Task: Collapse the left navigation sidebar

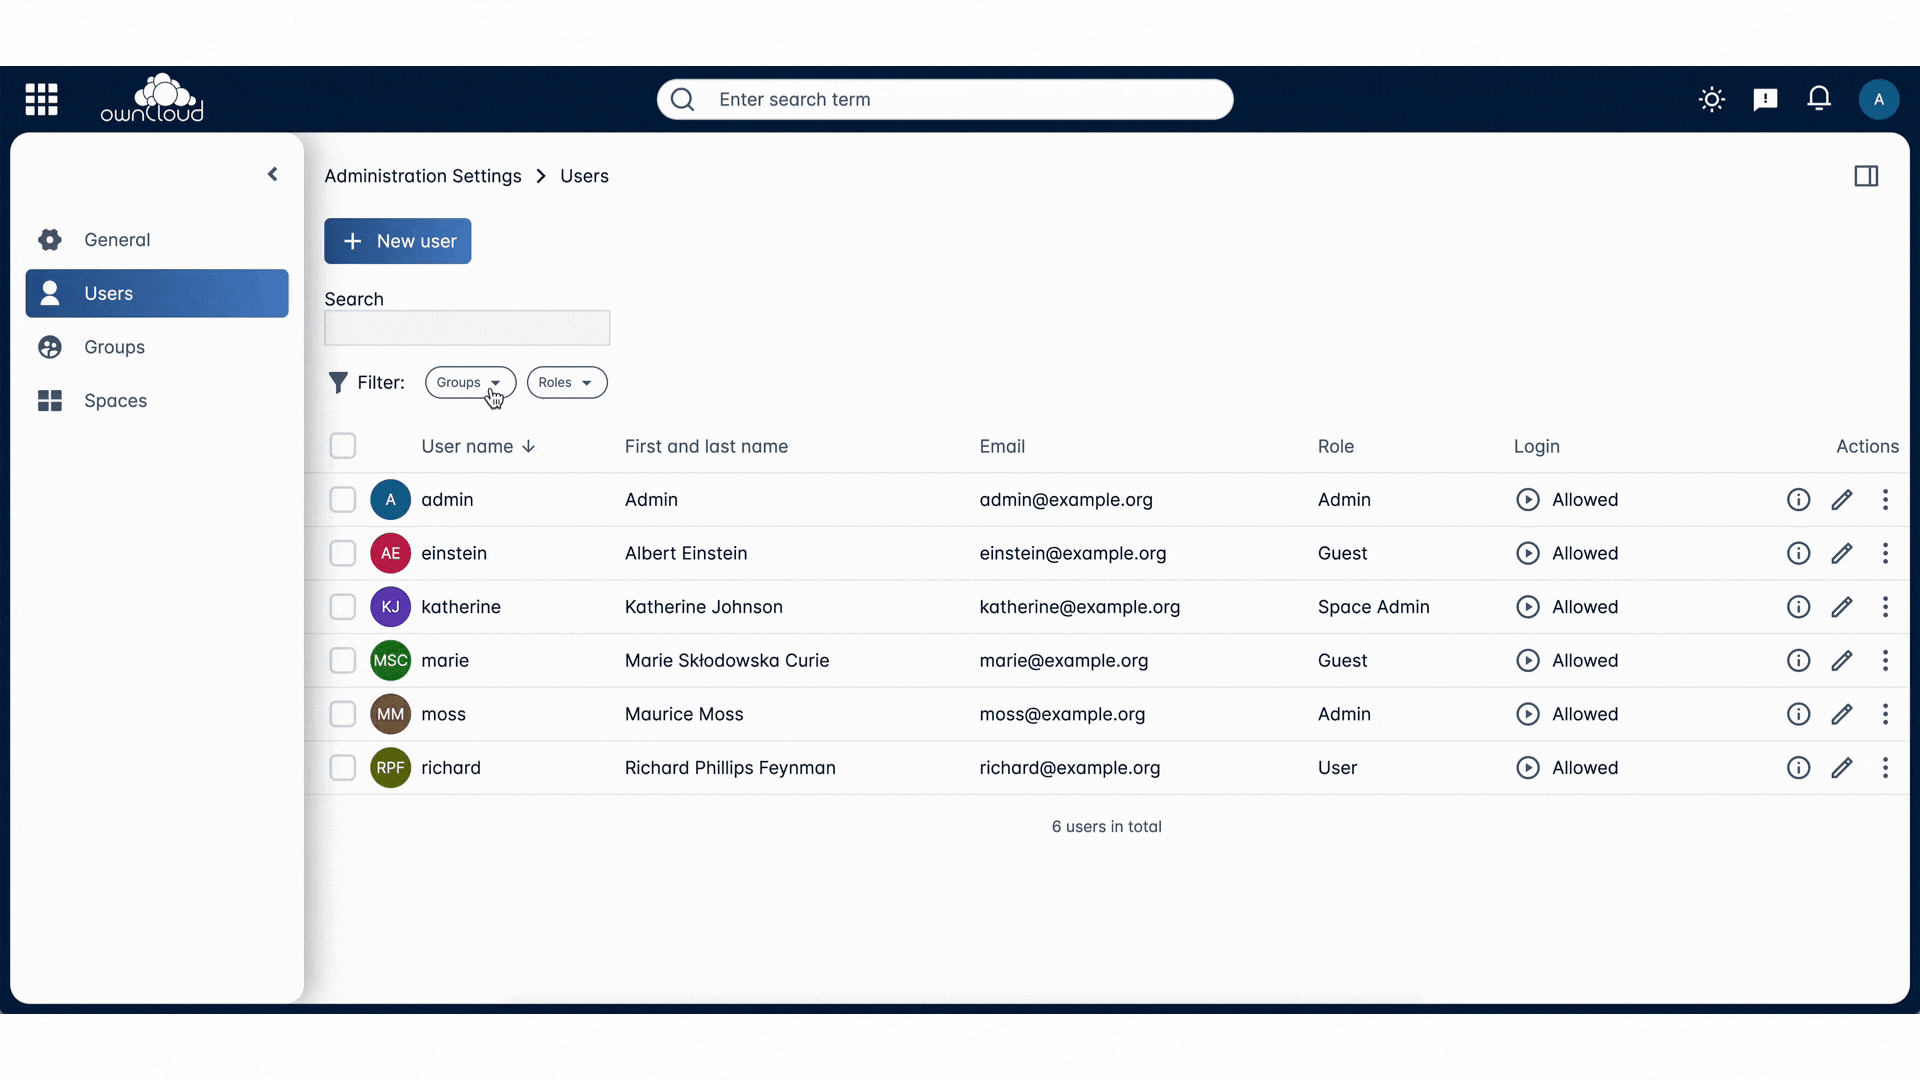Action: click(x=272, y=174)
